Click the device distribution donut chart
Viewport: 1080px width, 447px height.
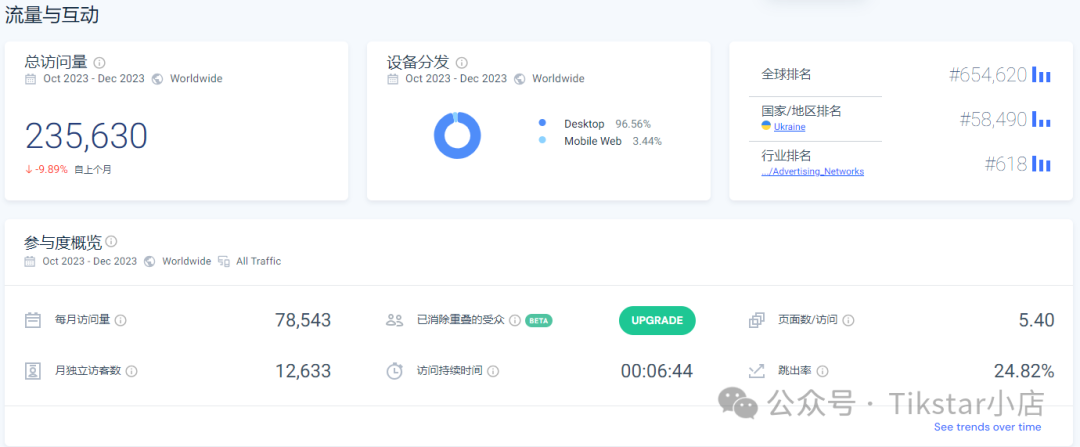457,136
